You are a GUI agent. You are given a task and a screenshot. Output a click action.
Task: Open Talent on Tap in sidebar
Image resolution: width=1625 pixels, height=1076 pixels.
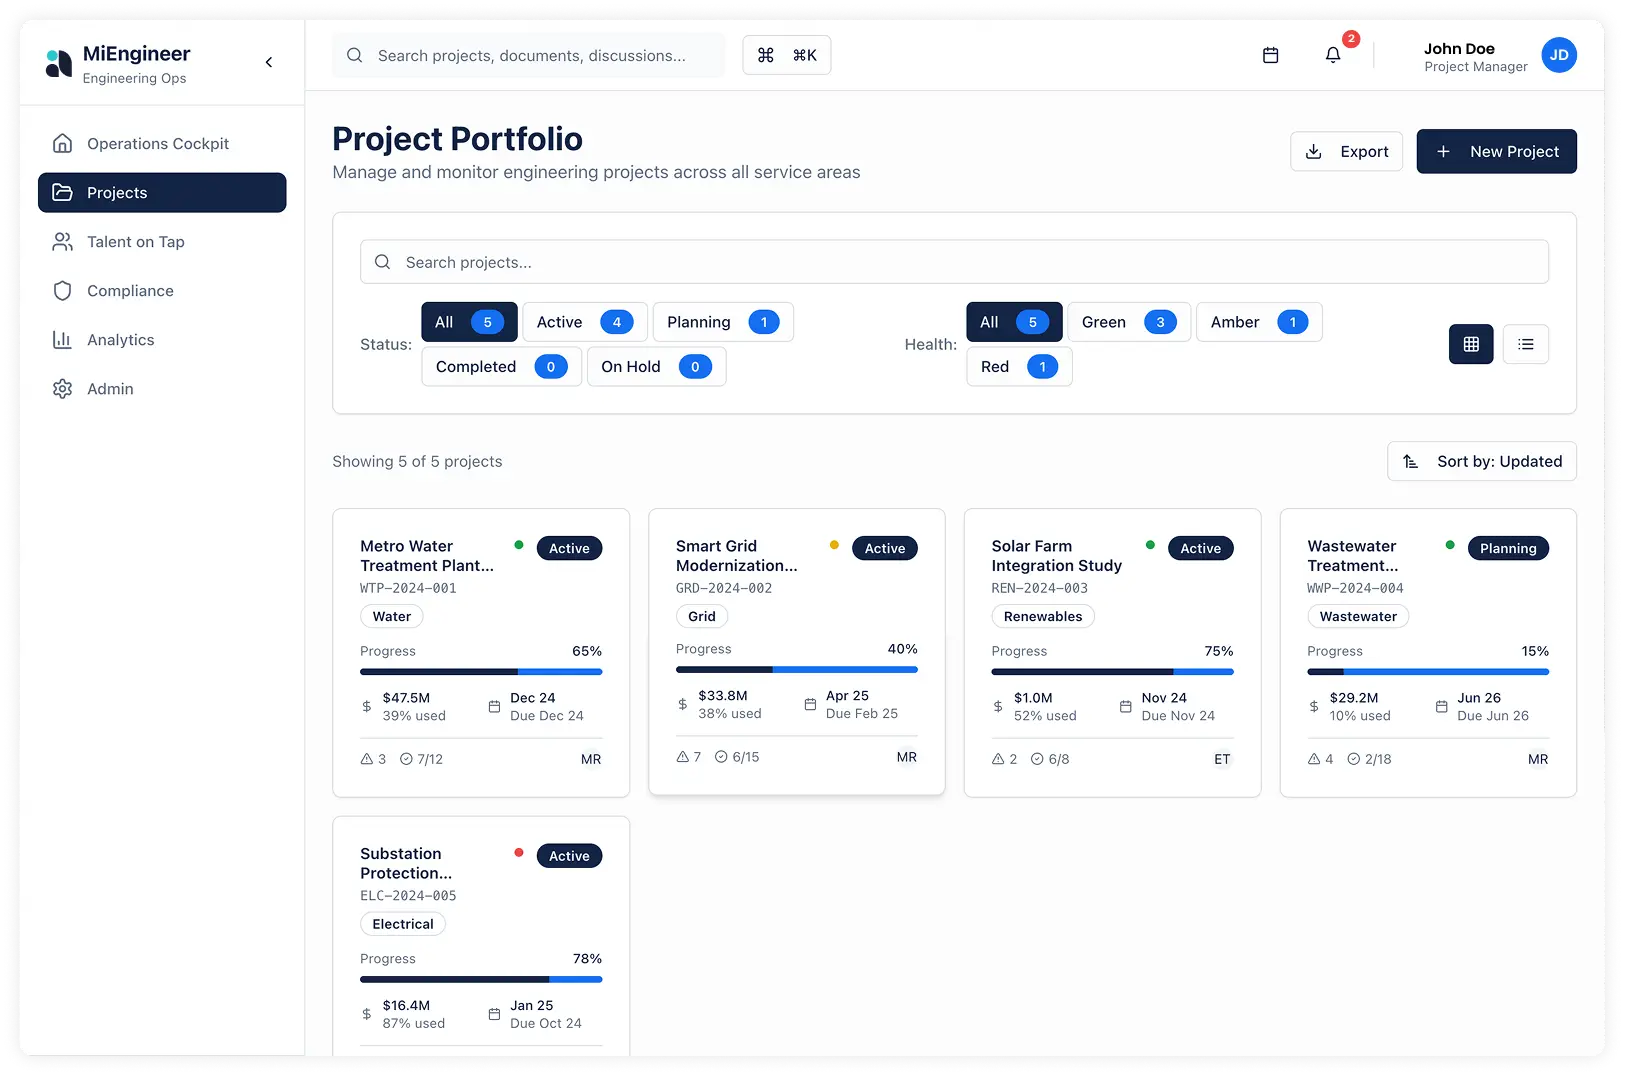pyautogui.click(x=135, y=242)
